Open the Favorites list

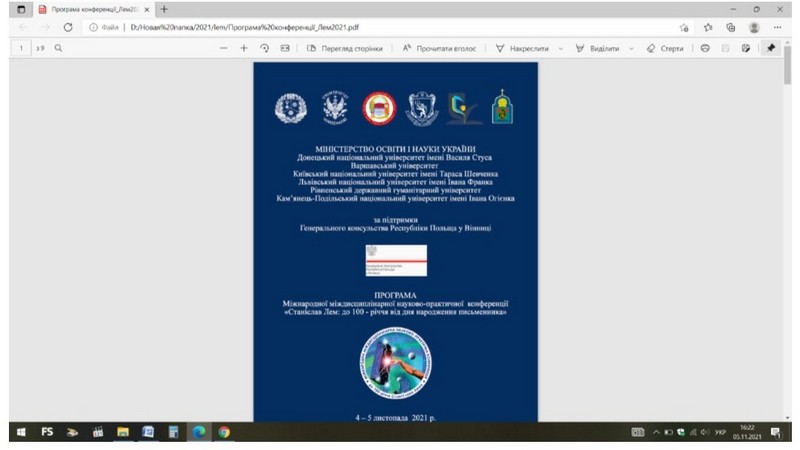coord(708,28)
